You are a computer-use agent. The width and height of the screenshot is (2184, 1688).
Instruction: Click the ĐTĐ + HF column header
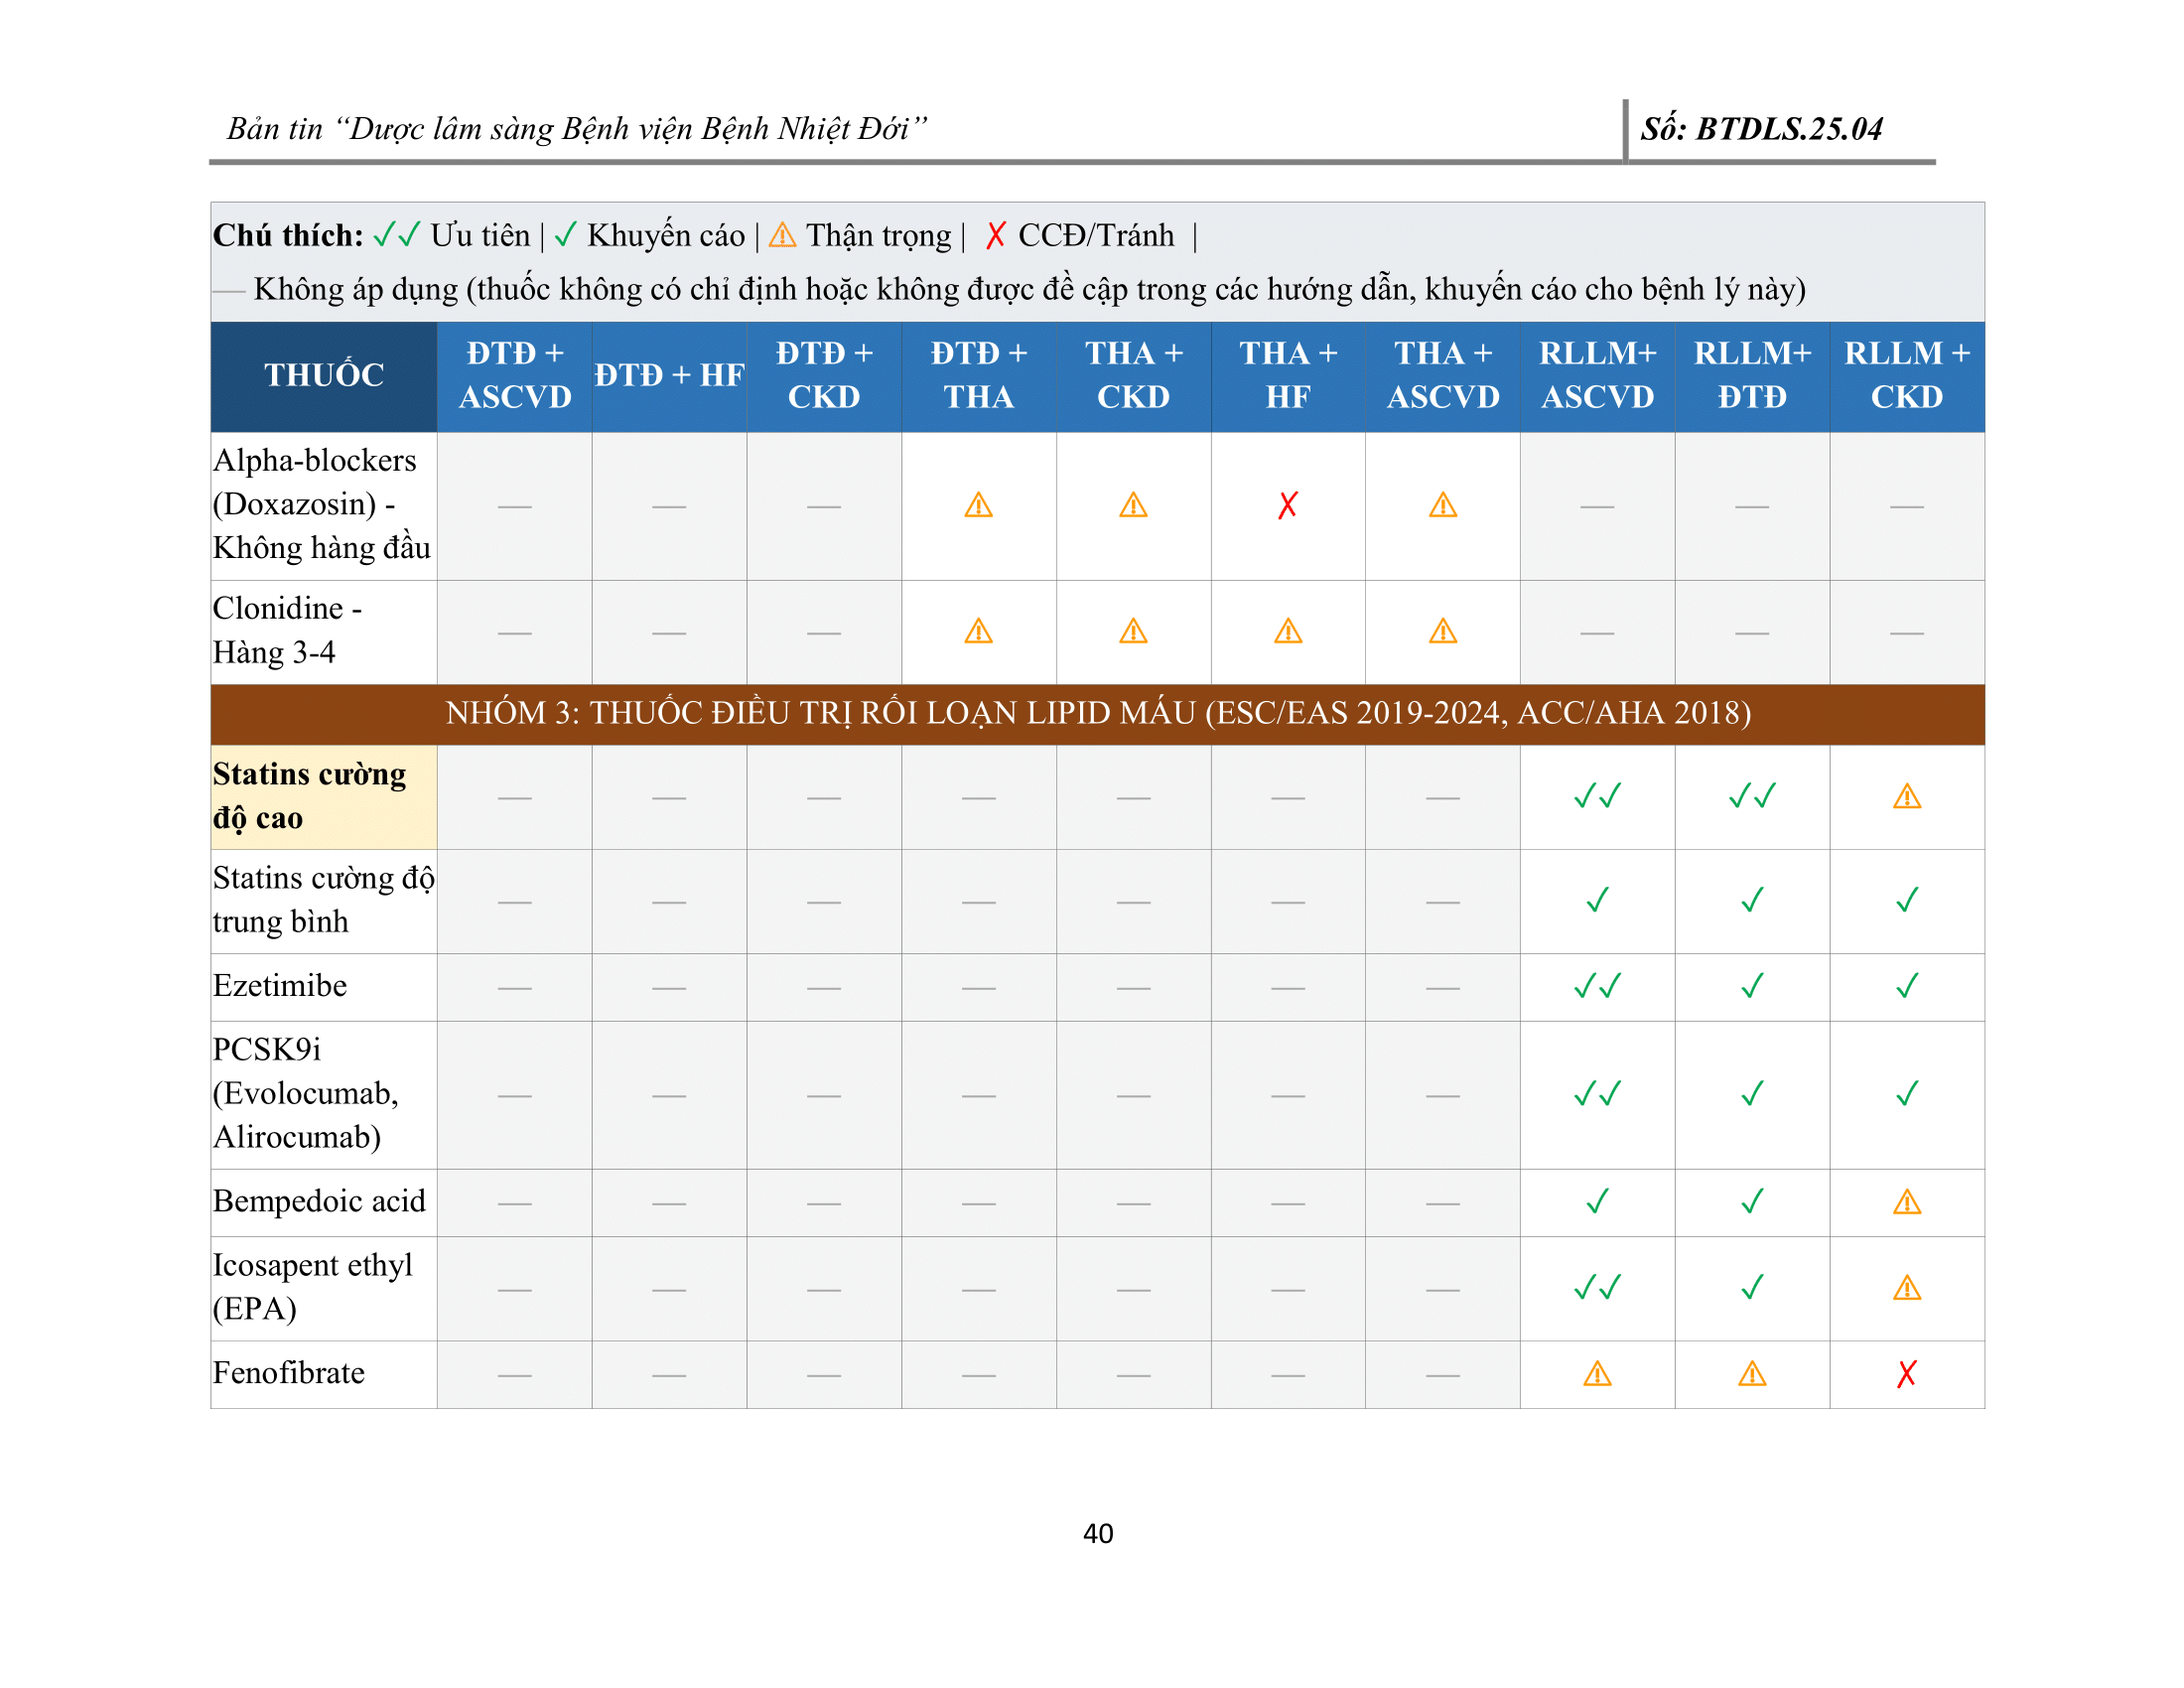669,376
